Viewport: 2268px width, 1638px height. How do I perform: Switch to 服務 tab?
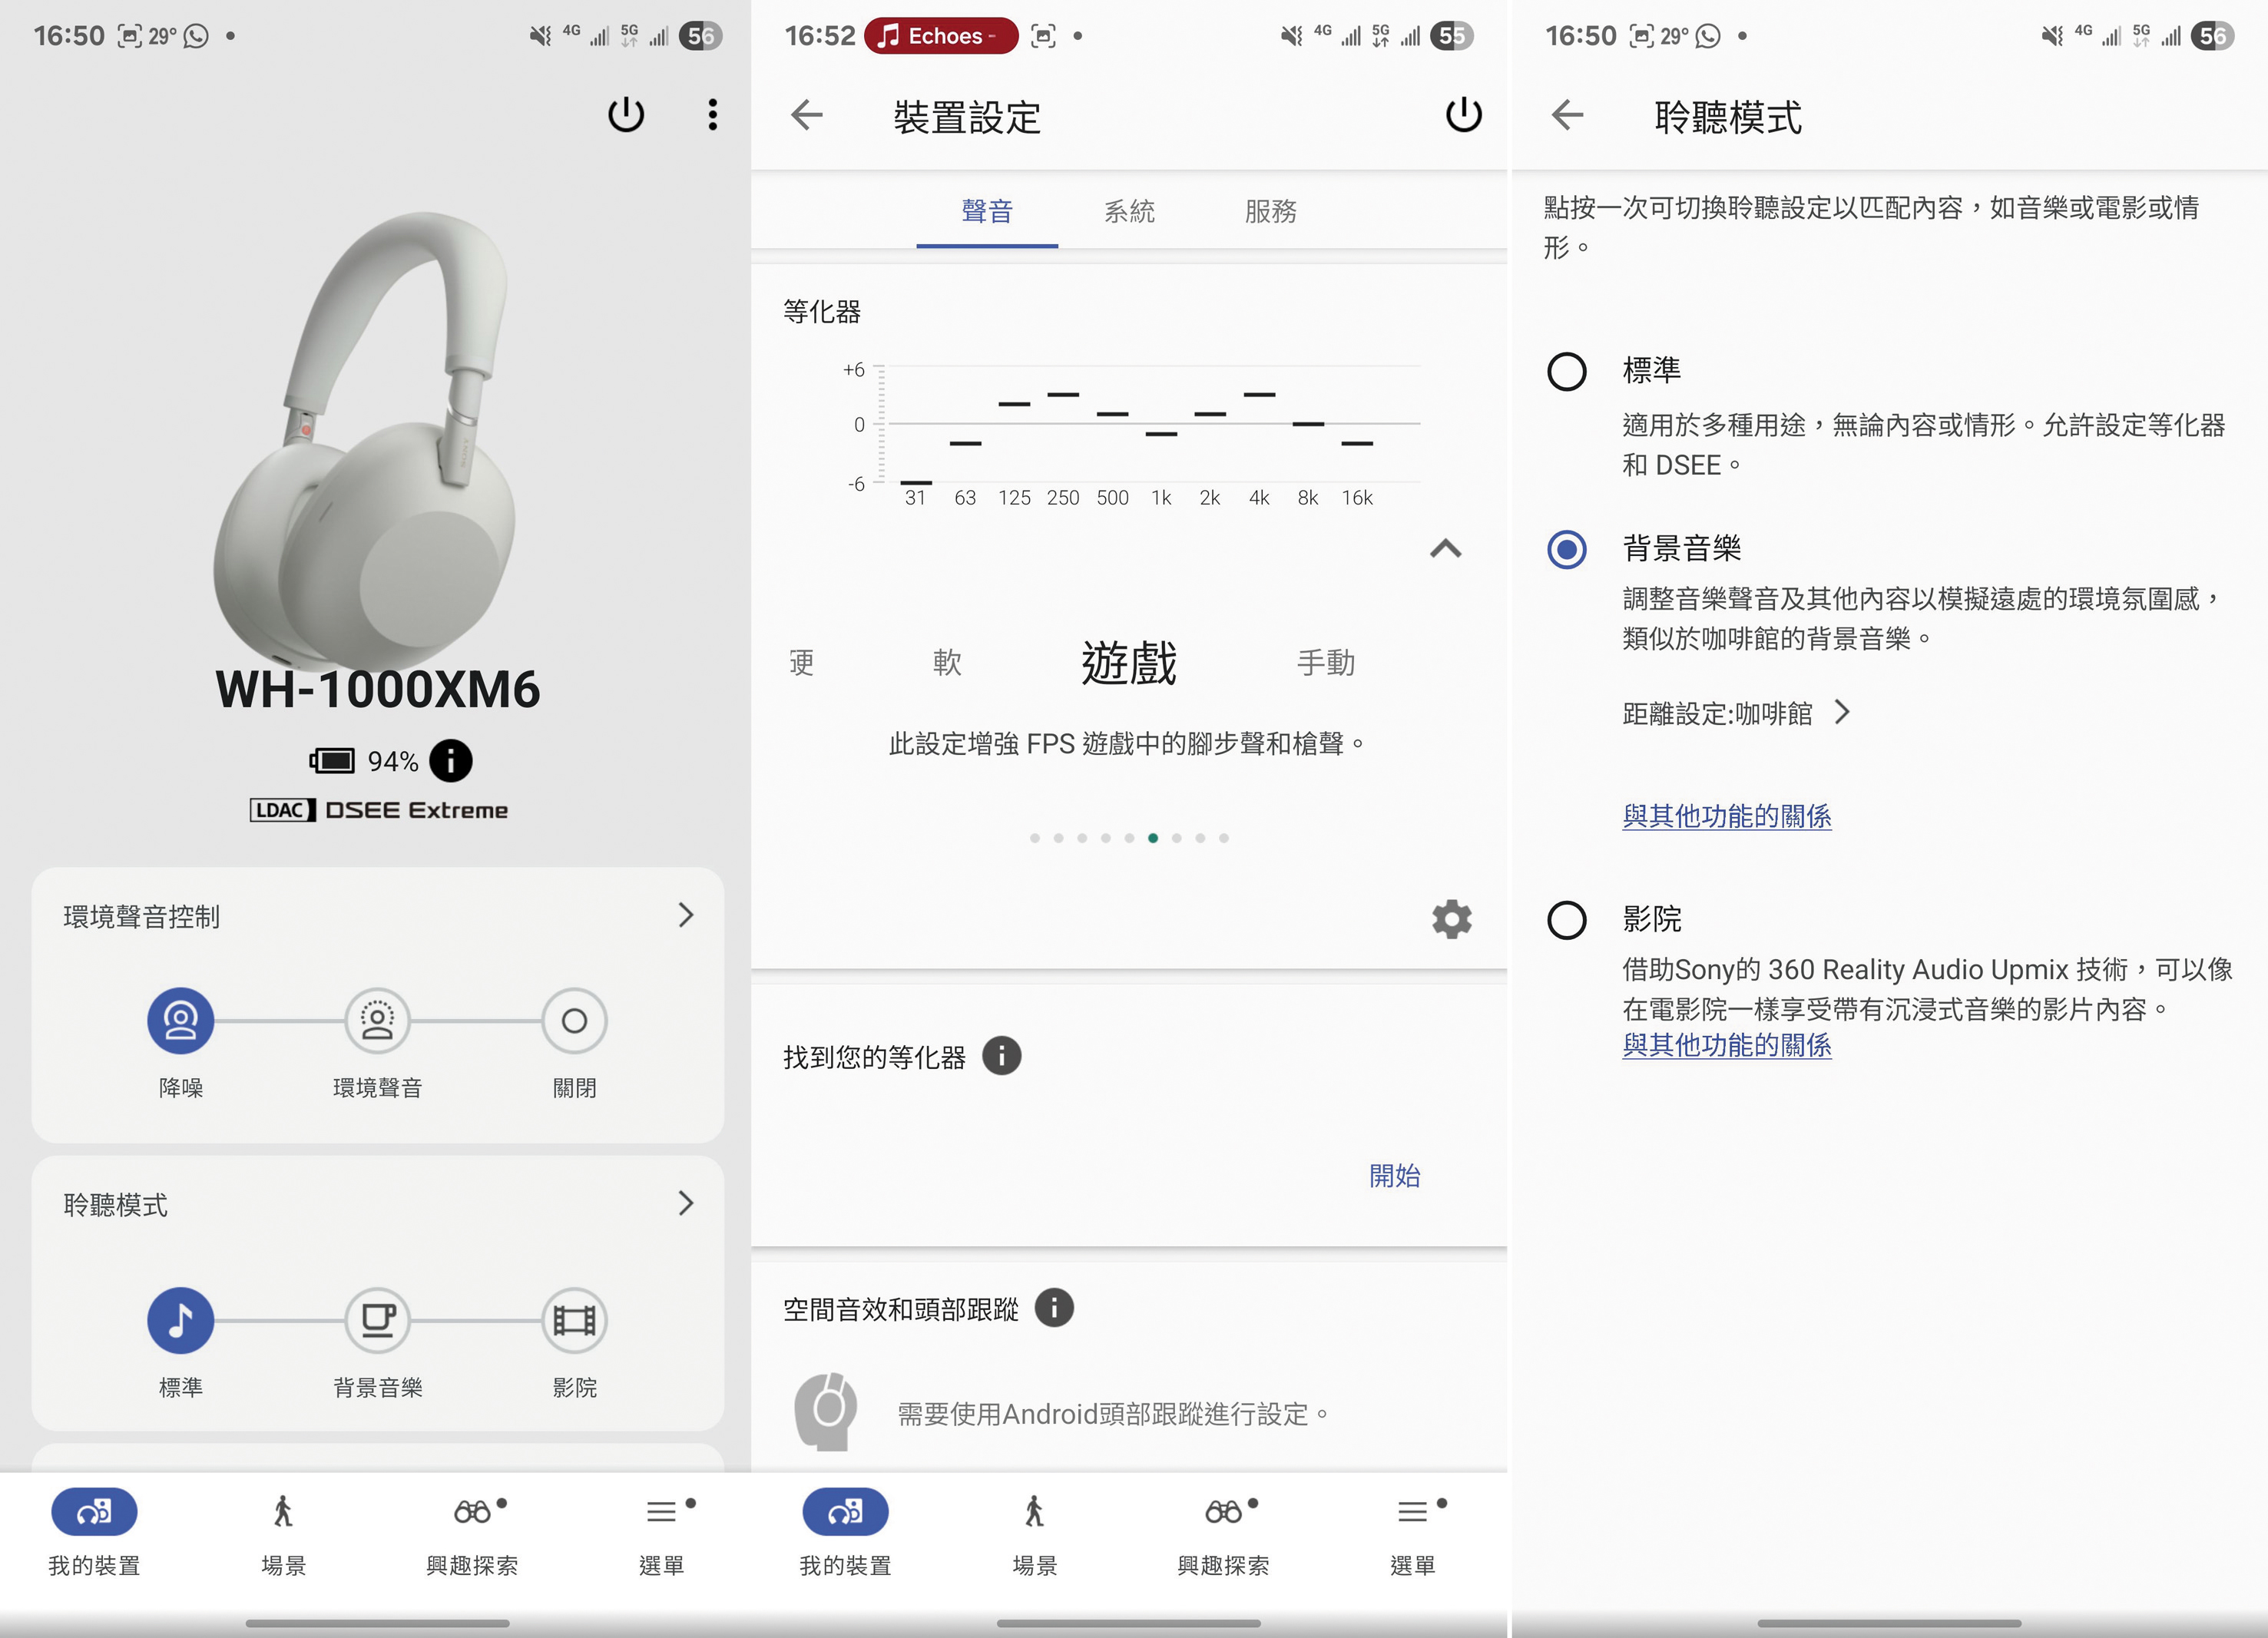(x=1271, y=211)
